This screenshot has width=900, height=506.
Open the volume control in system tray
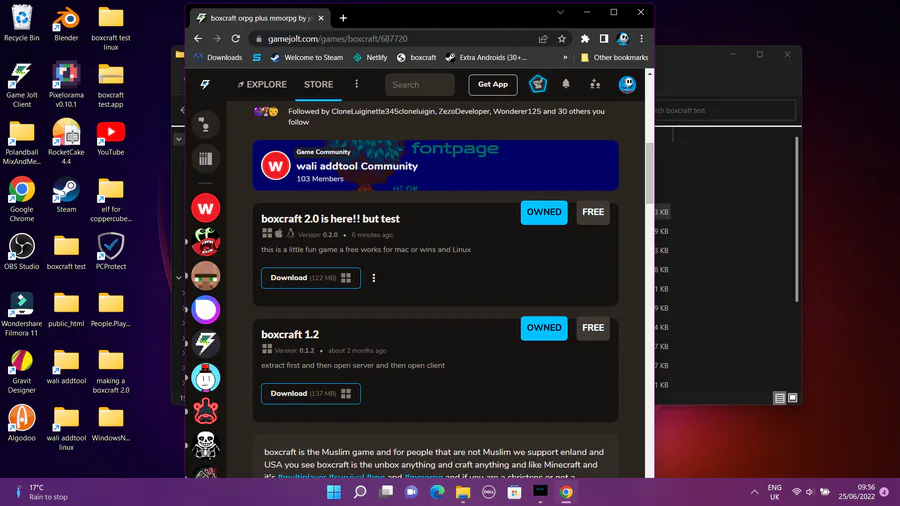point(810,492)
